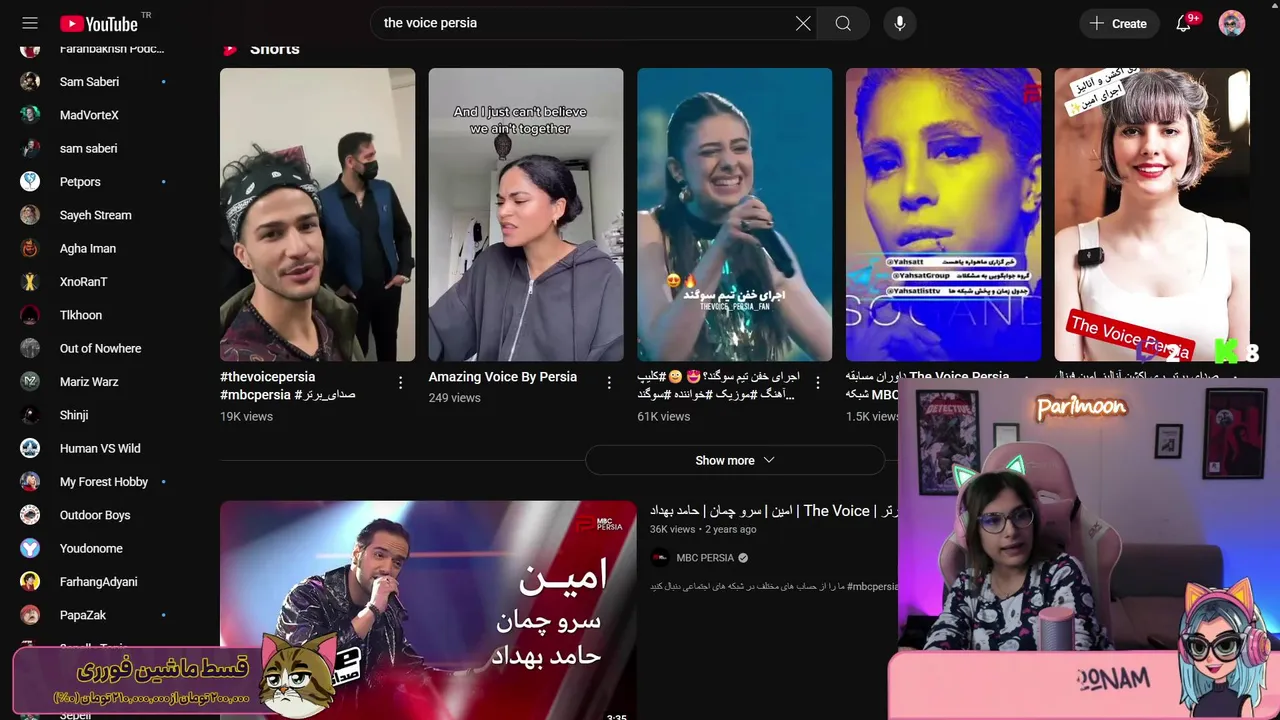Image resolution: width=1280 pixels, height=720 pixels.
Task: Clear the search query text
Action: click(x=803, y=23)
